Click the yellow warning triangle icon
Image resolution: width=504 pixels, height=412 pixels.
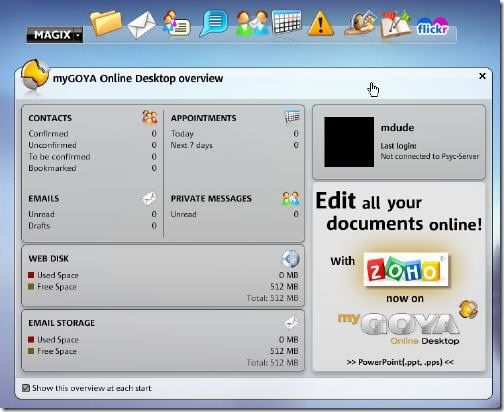coord(321,23)
